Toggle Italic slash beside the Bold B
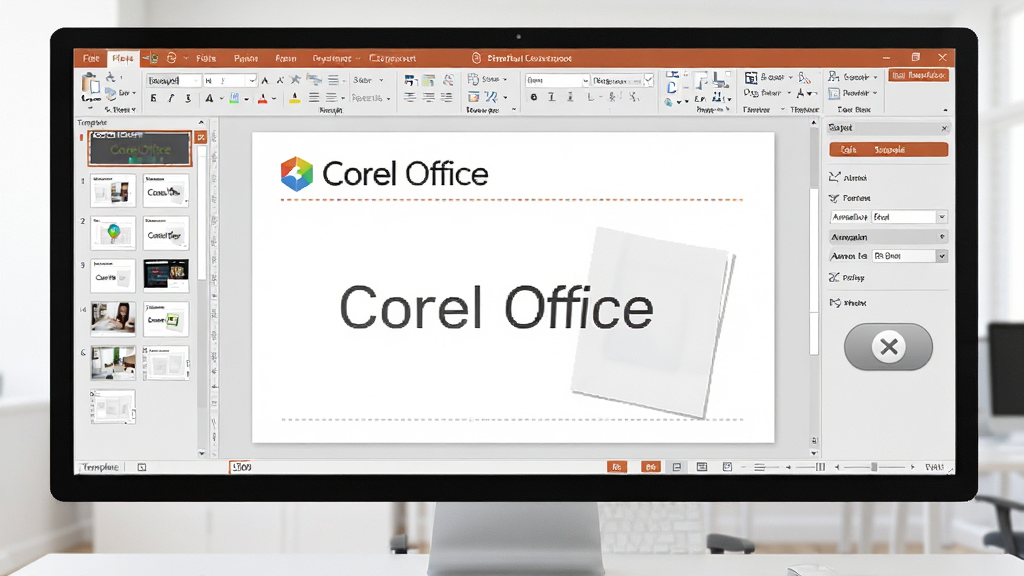The image size is (1024, 576). (171, 98)
